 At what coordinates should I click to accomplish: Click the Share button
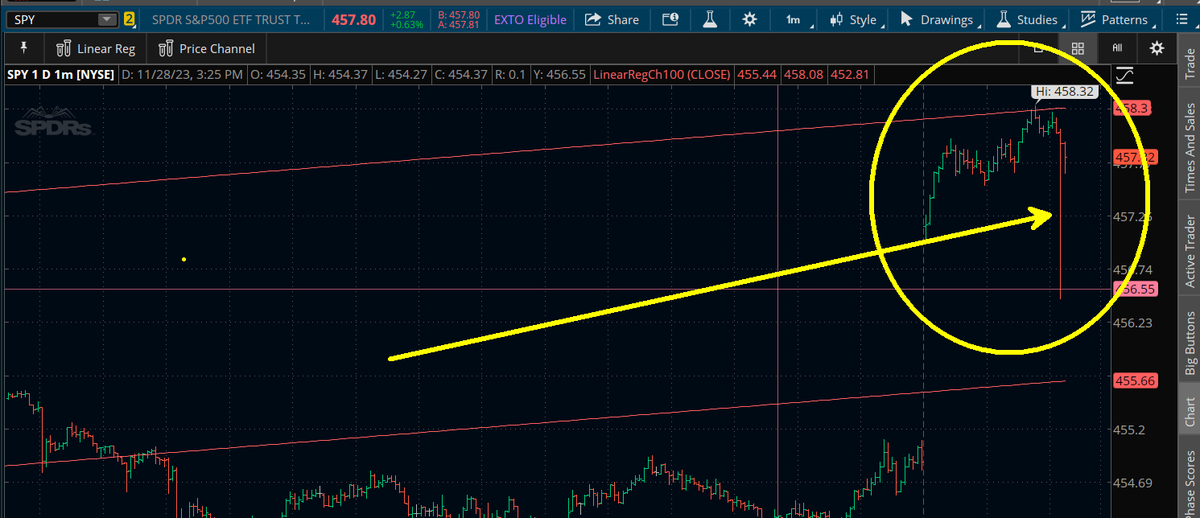[x=611, y=20]
